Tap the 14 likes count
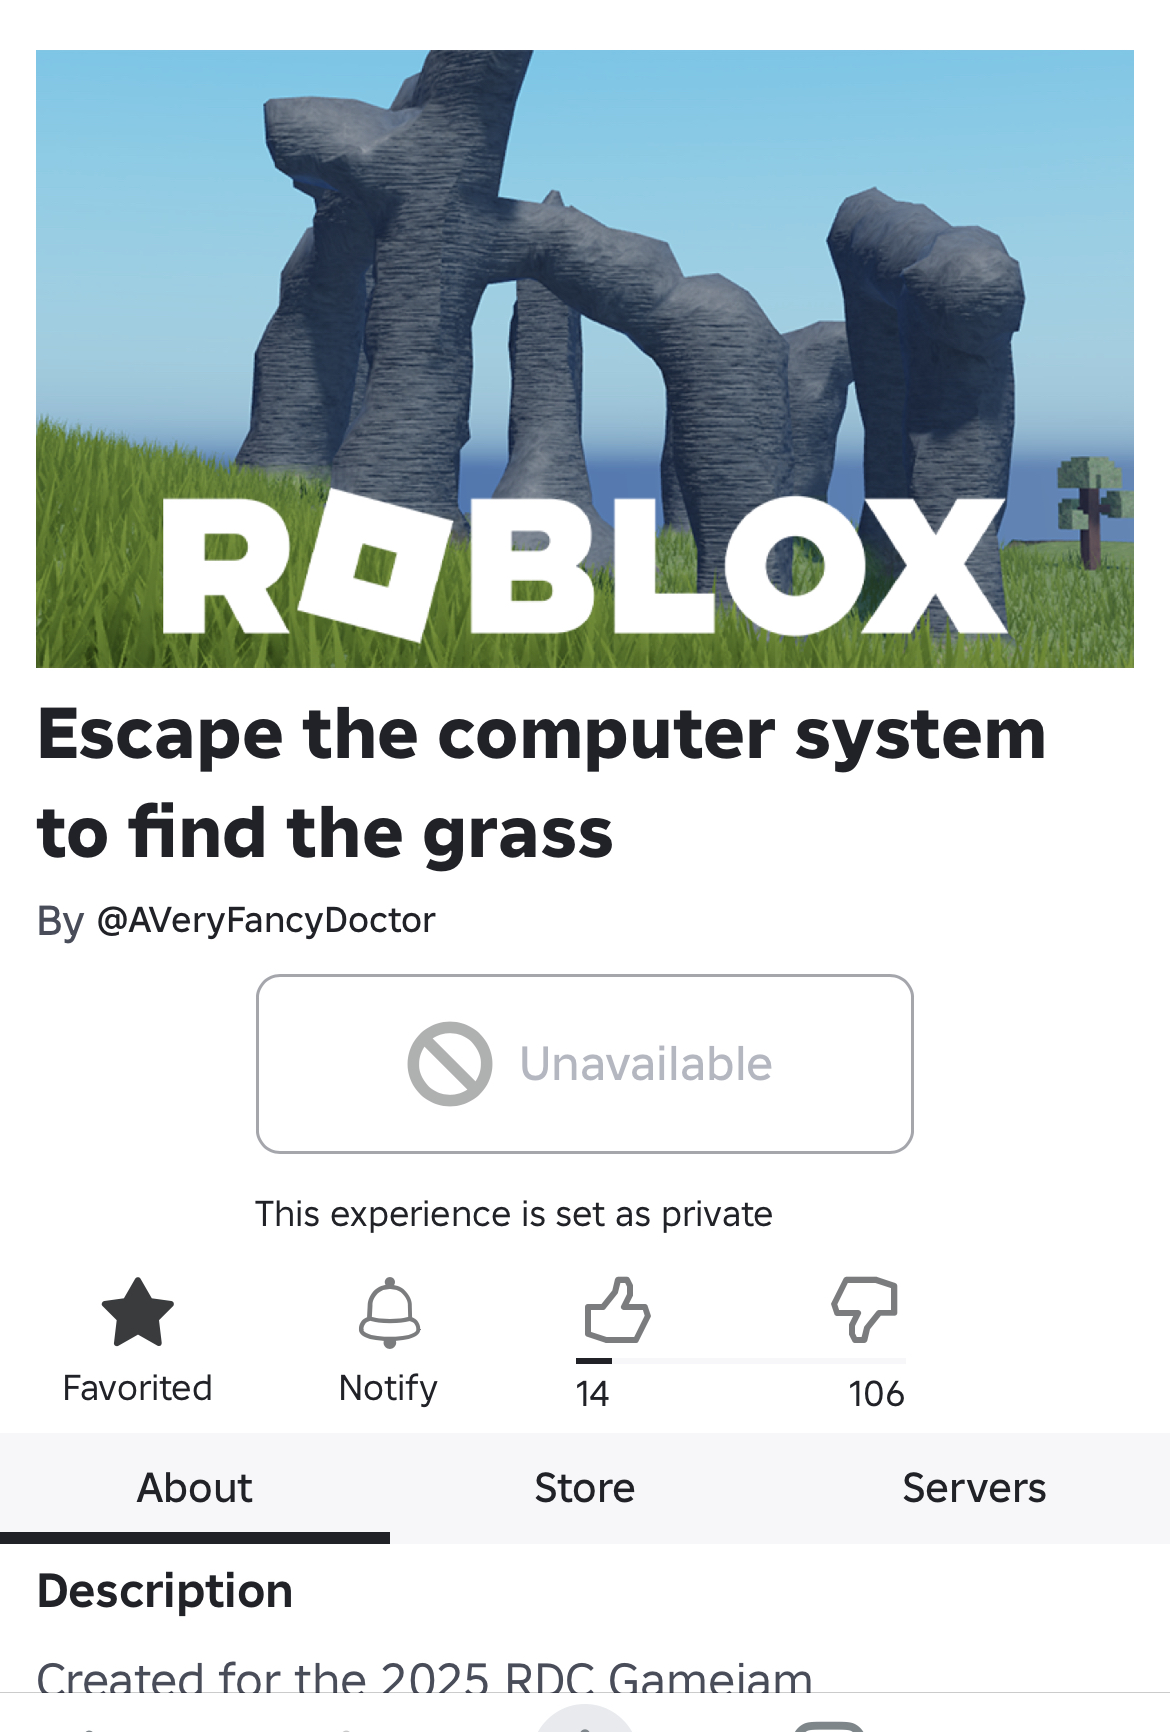 pyautogui.click(x=592, y=1394)
